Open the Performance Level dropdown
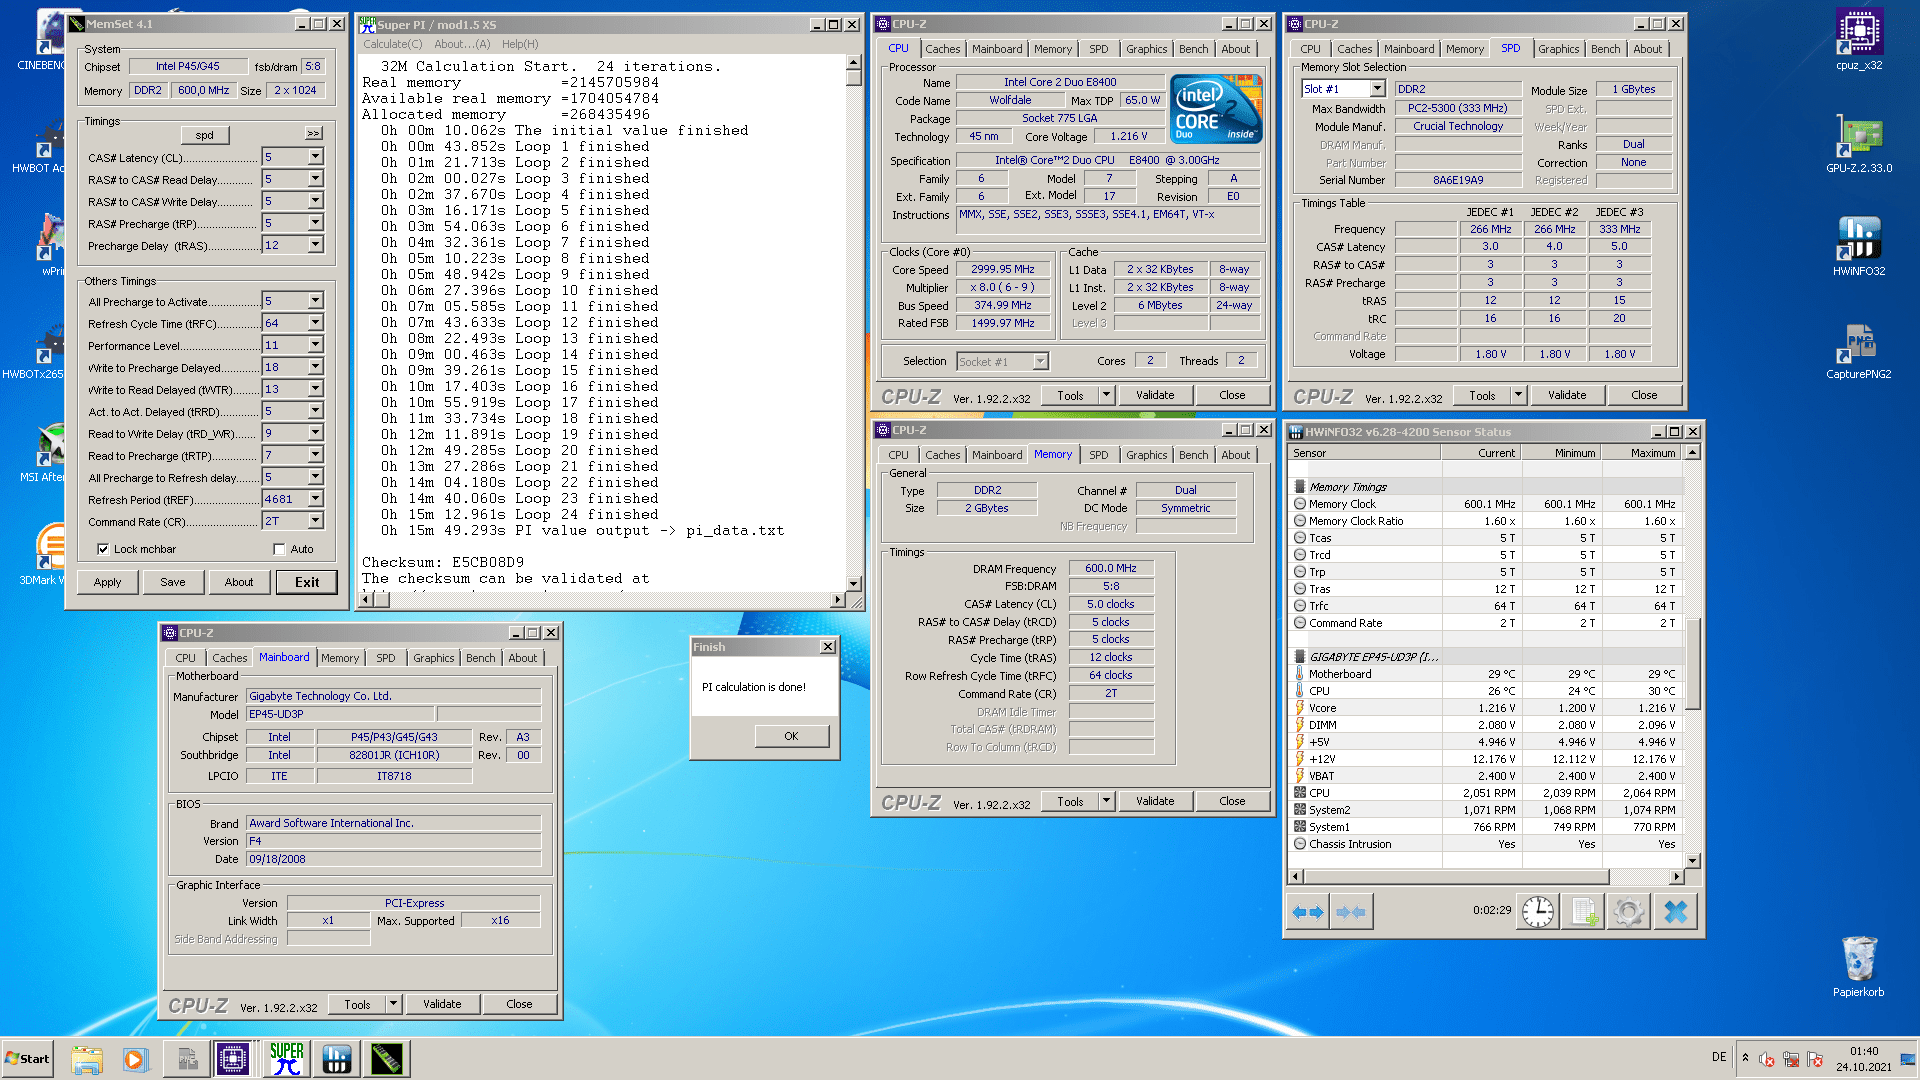Image resolution: width=1920 pixels, height=1080 pixels. pos(315,345)
